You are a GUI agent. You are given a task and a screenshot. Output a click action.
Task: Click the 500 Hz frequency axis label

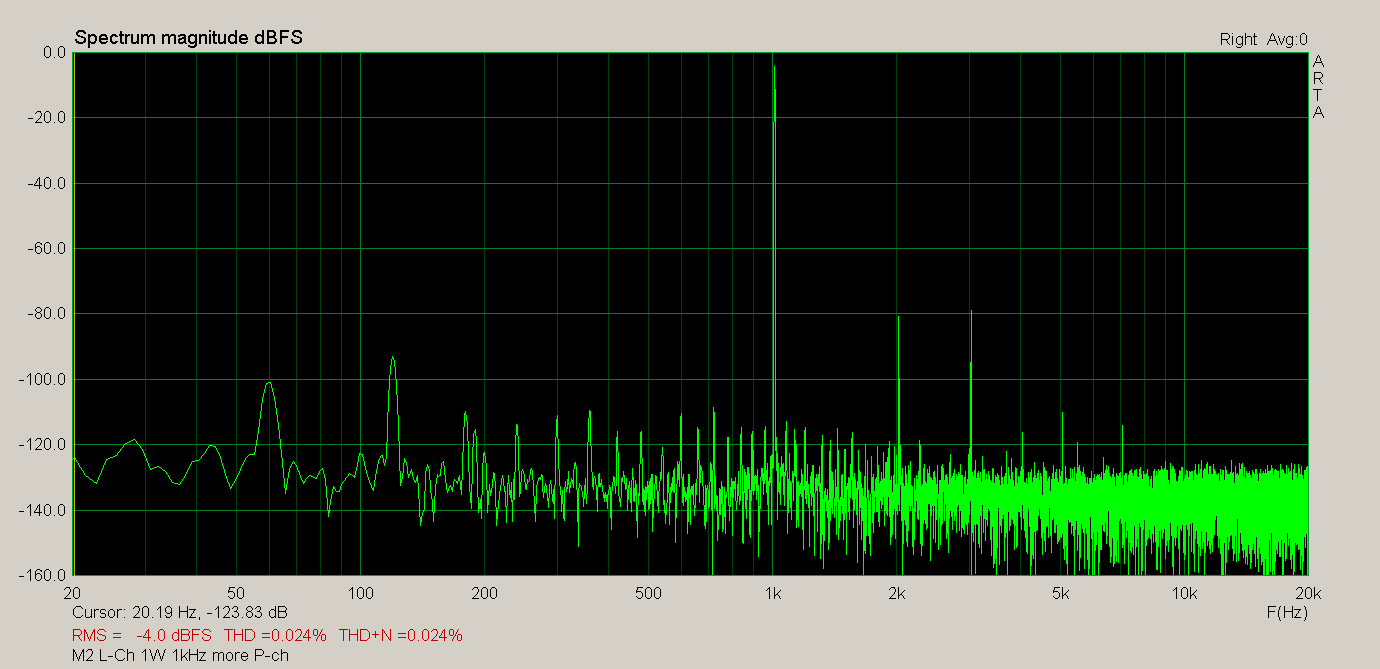[648, 593]
